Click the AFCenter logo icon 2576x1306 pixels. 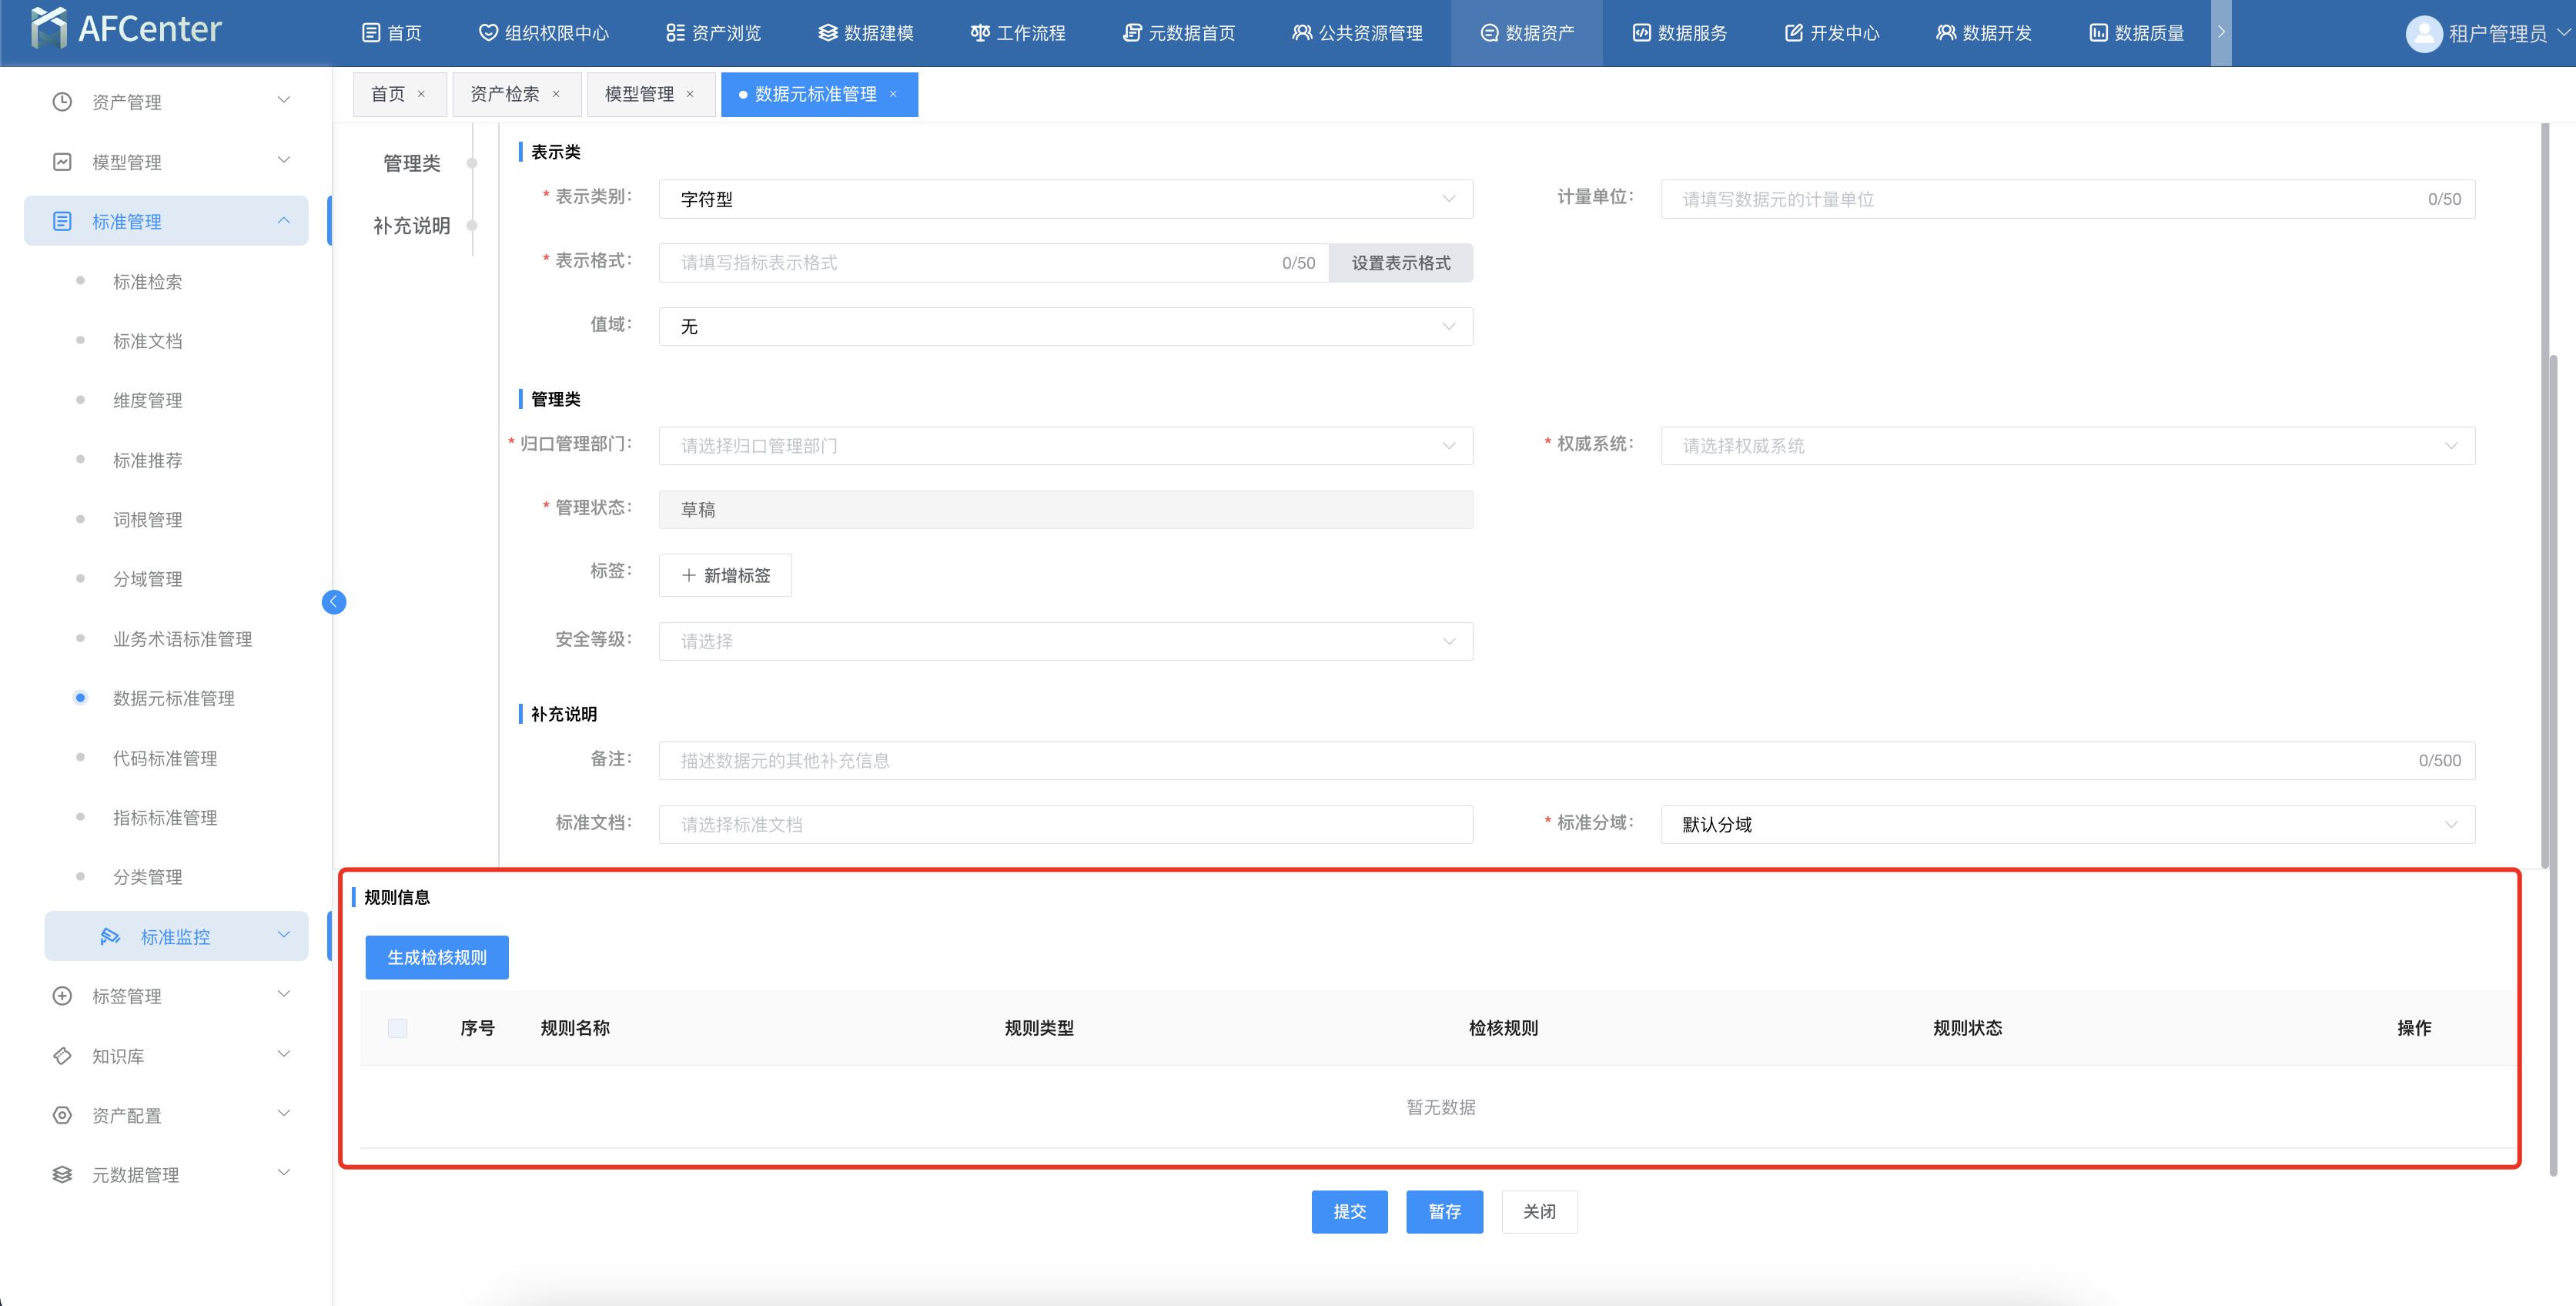[49, 28]
